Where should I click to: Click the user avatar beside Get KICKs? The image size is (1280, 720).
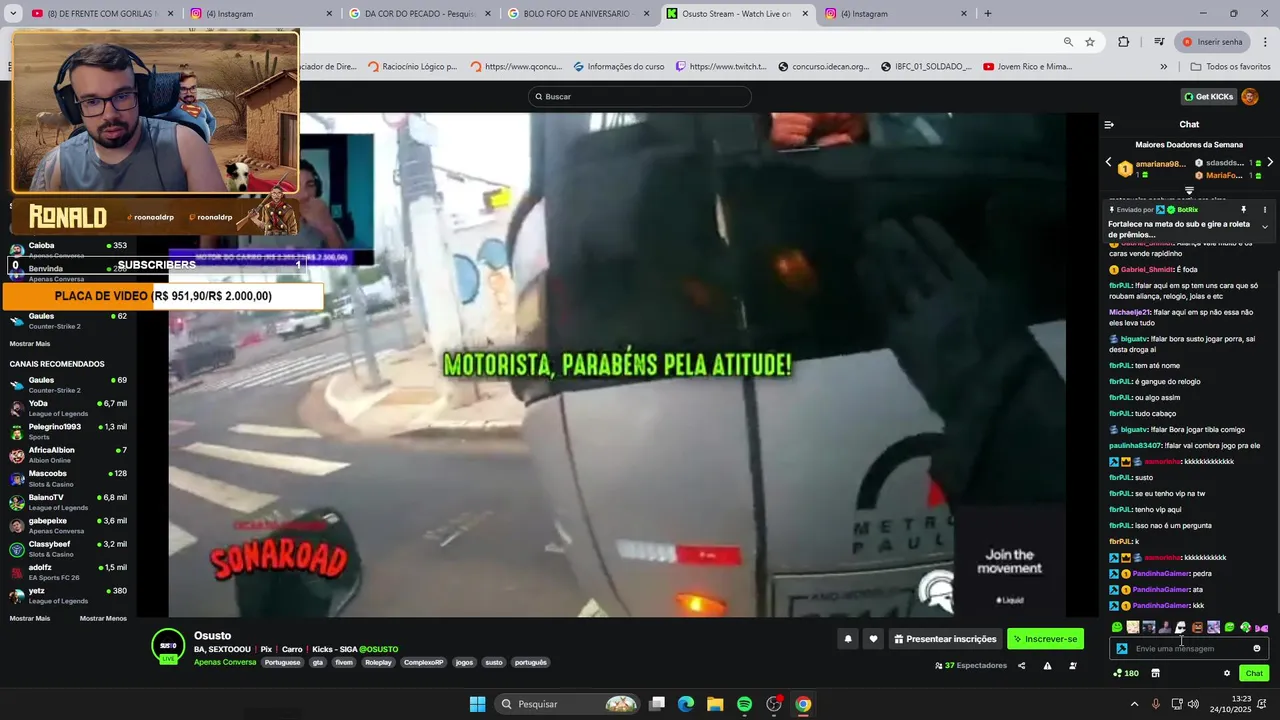pos(1250,97)
